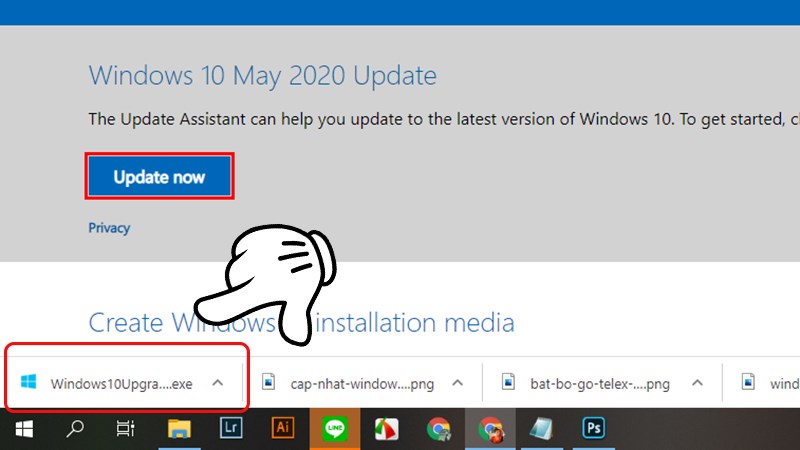Open Adobe Photoshop from the taskbar
This screenshot has width=800, height=450.
[593, 428]
